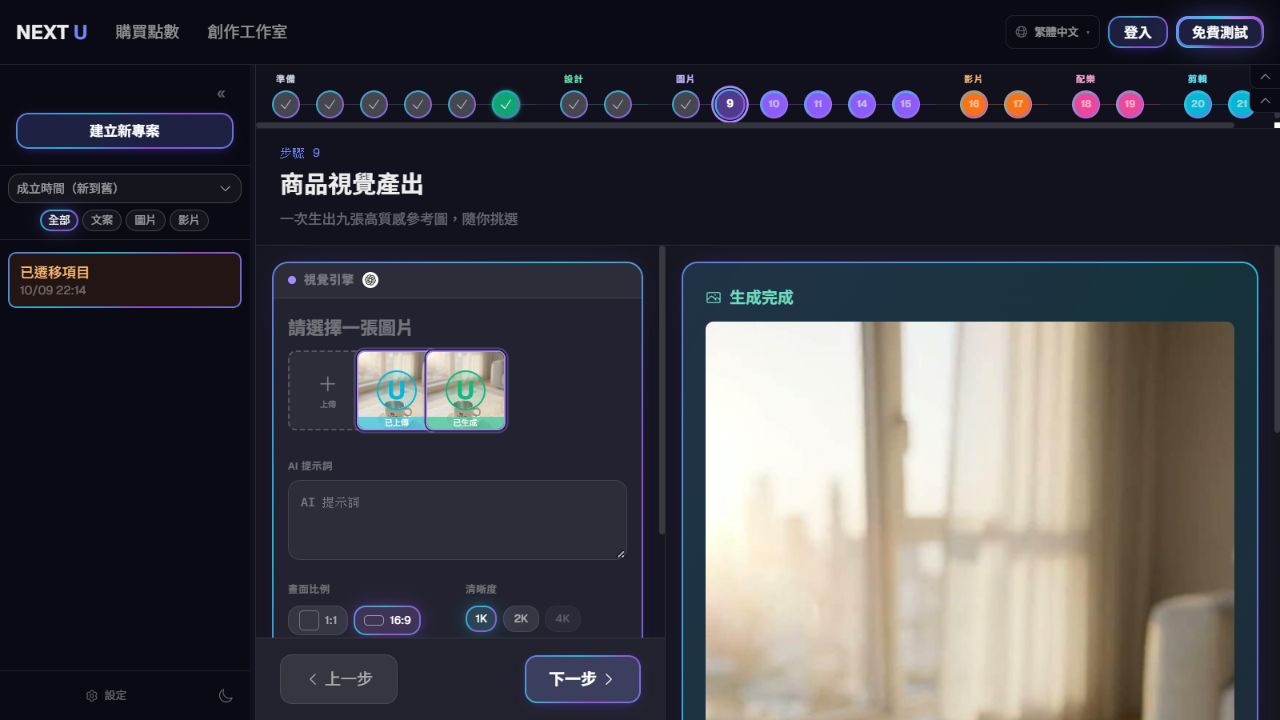
Task: Open the 成立時間（新到舊） sort dropdown
Action: 125,188
